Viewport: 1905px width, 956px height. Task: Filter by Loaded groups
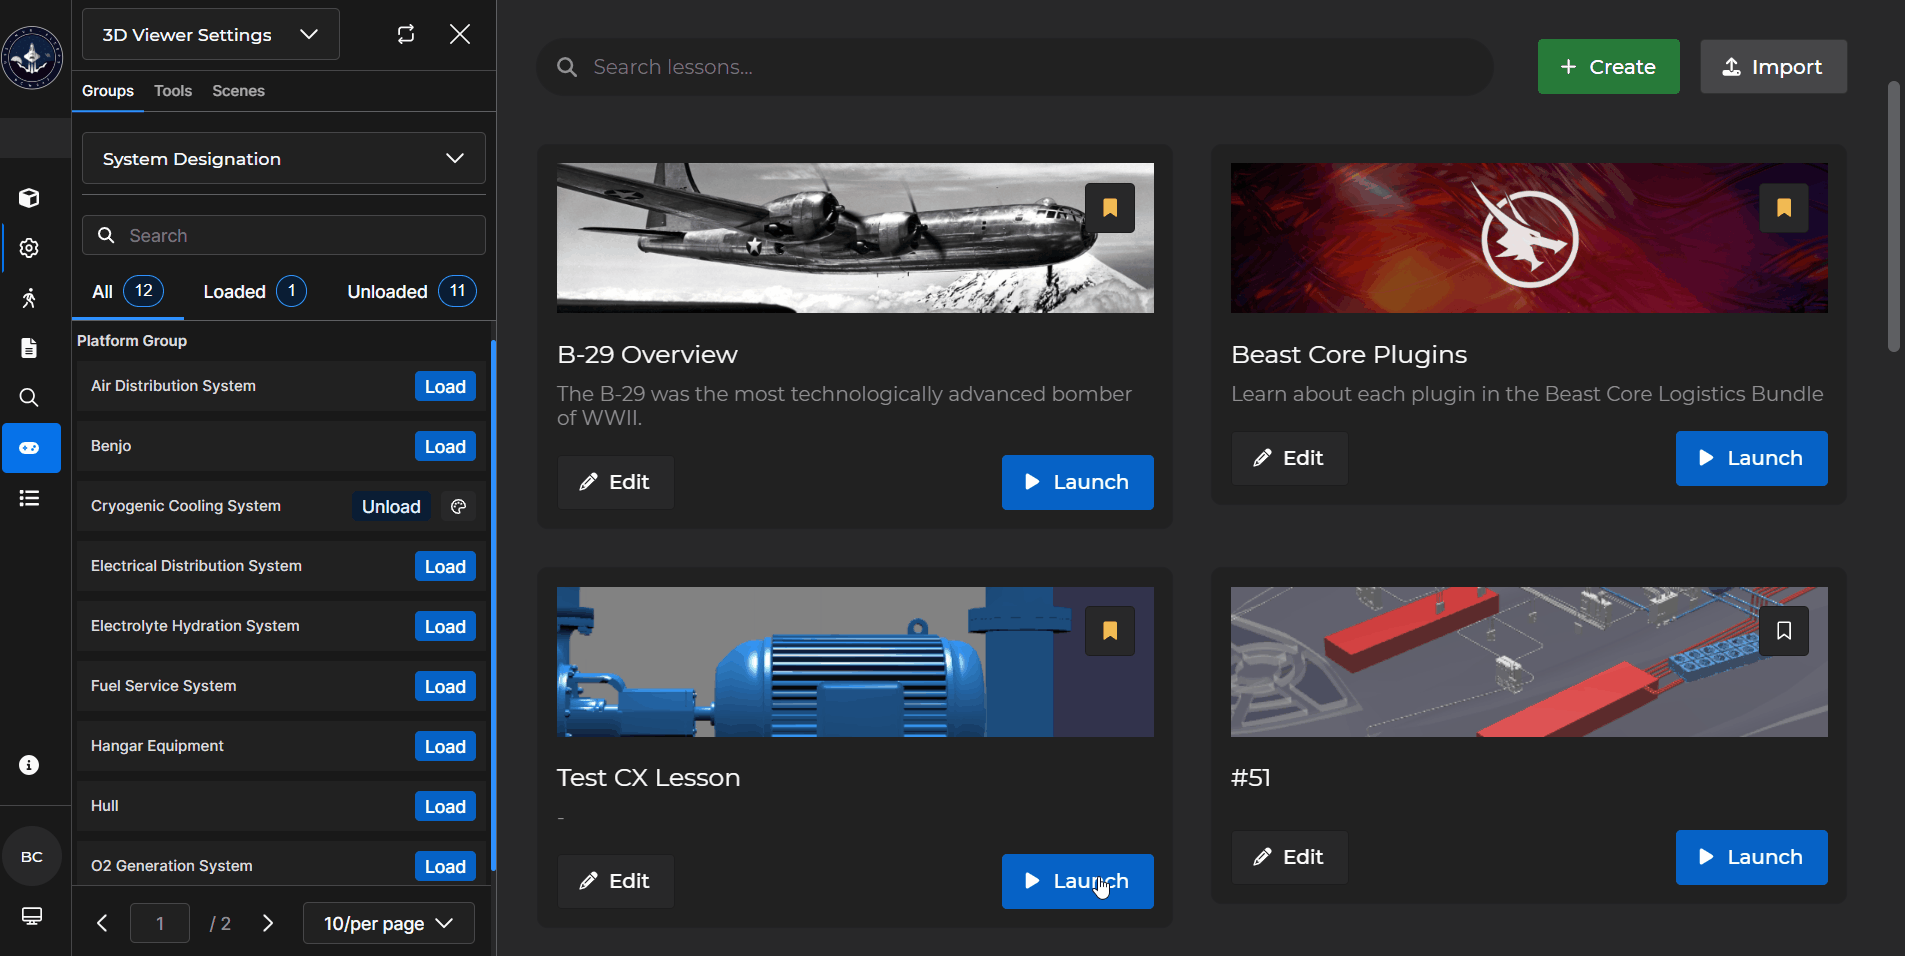[255, 292]
